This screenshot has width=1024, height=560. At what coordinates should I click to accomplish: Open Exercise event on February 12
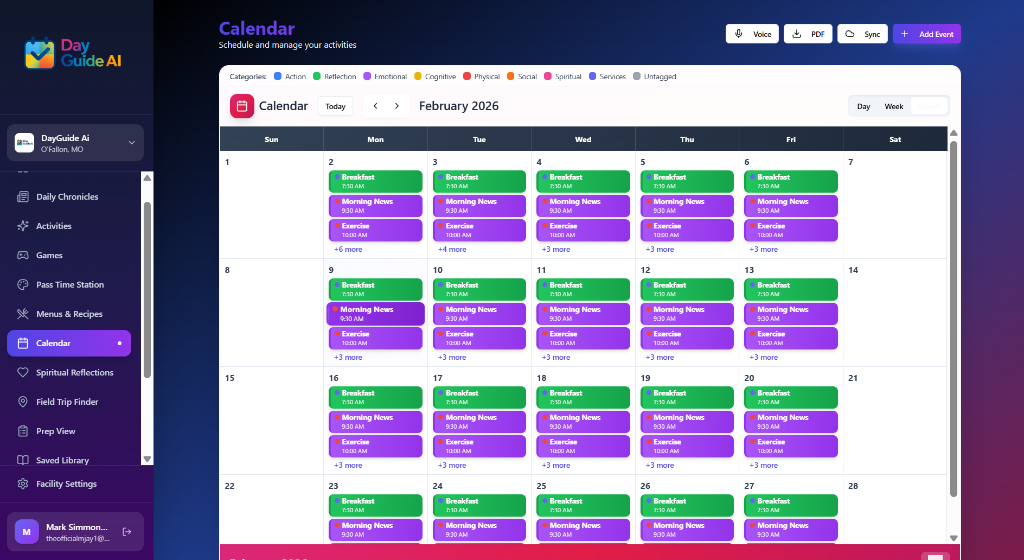[687, 338]
